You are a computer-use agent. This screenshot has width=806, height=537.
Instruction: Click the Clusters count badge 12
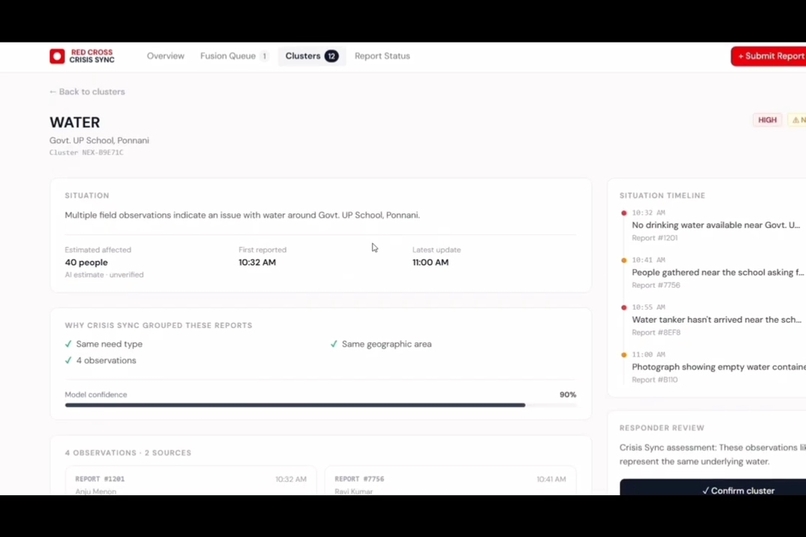(x=332, y=56)
